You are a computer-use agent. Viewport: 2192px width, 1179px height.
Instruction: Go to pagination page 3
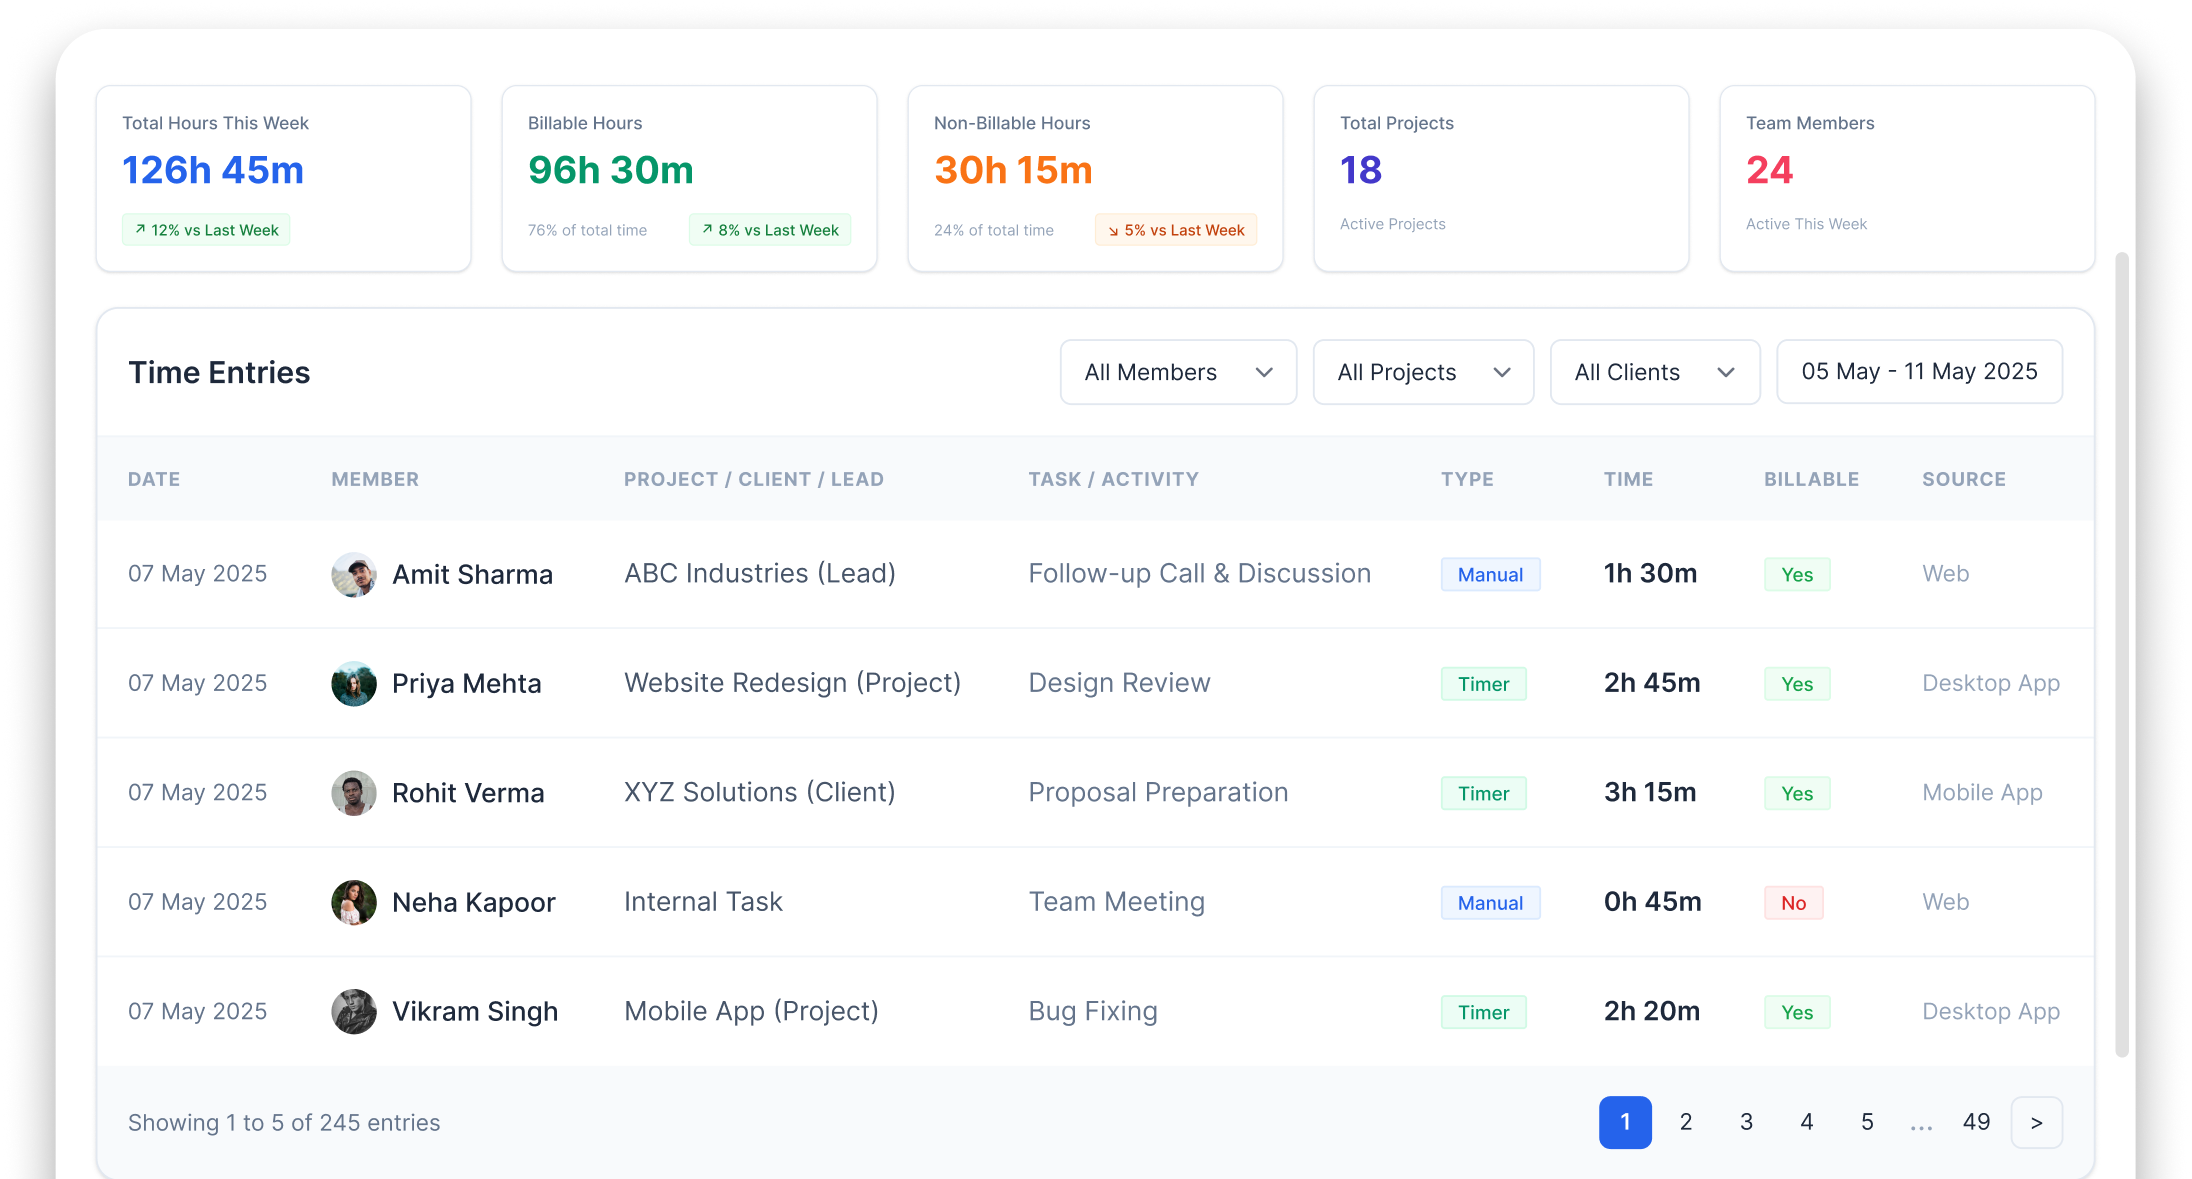[x=1746, y=1122]
